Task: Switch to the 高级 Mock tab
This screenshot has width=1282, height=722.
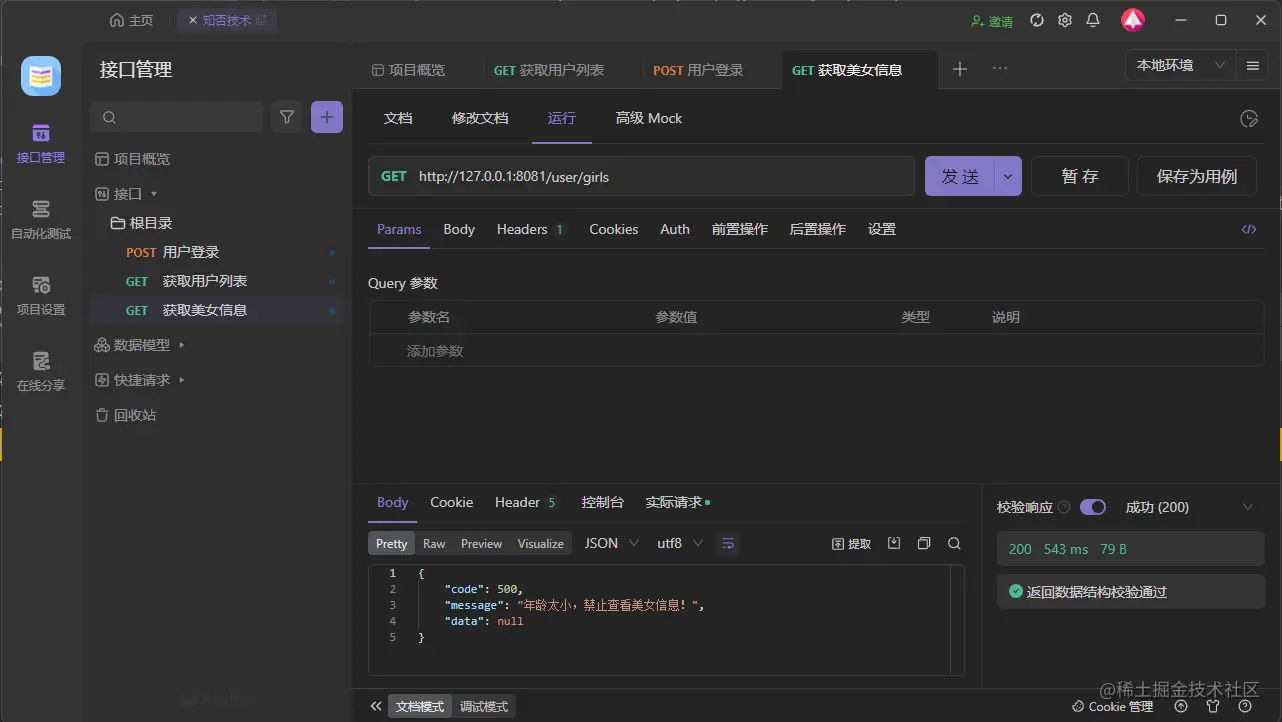Action: [x=649, y=118]
